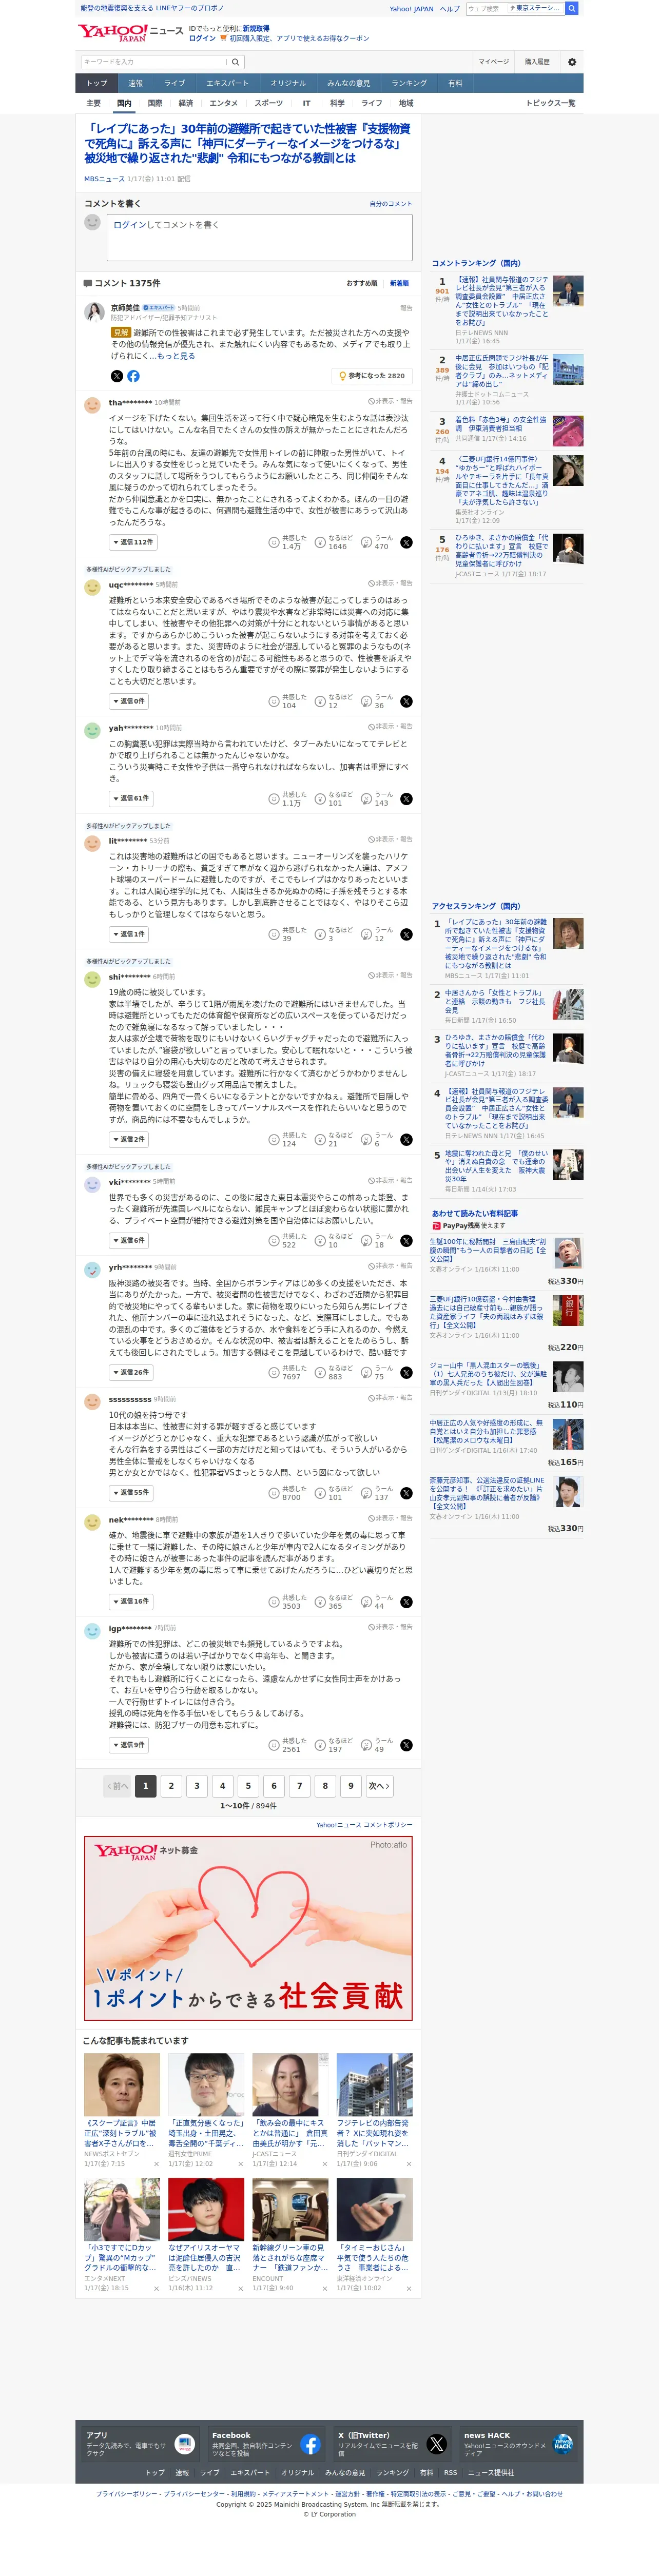Click うーん 49 on igp comment

tap(378, 1745)
